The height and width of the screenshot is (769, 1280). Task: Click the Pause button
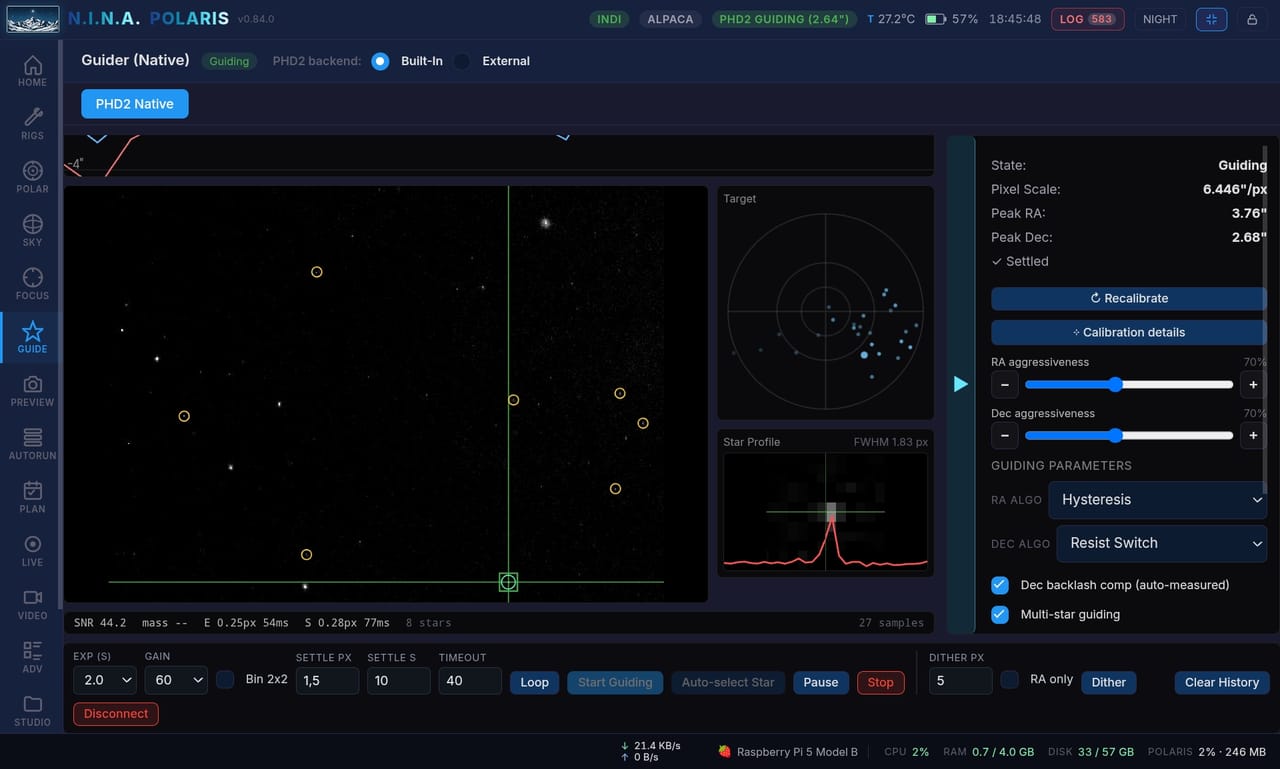tap(821, 682)
